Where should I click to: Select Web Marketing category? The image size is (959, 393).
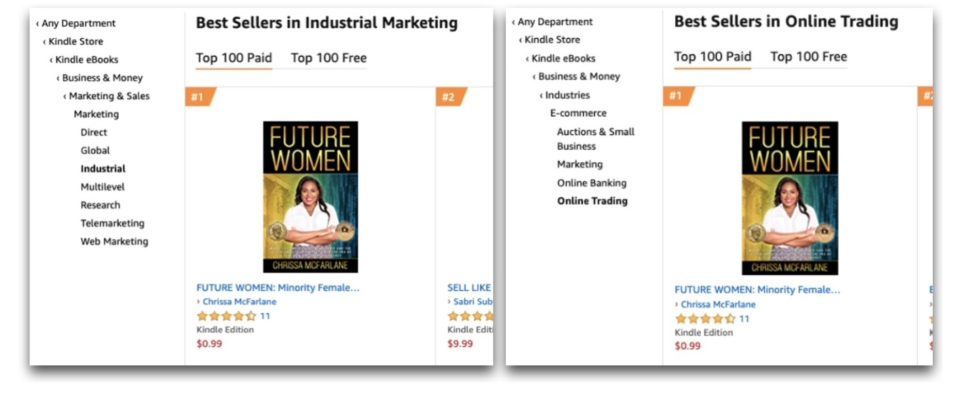click(114, 241)
